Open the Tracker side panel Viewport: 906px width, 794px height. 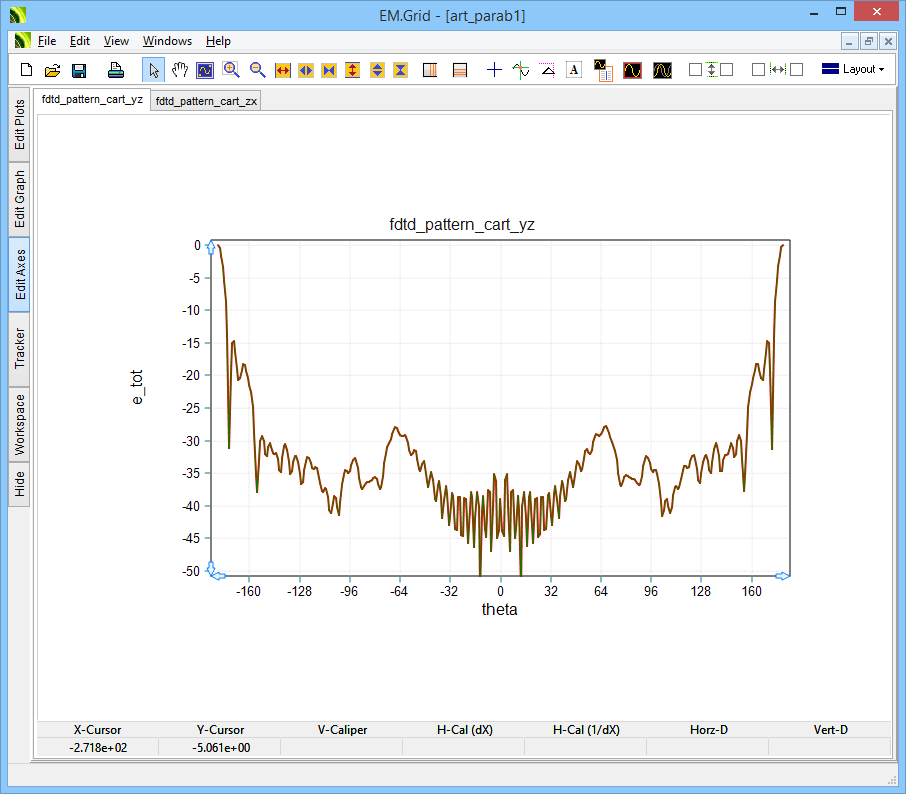(20, 348)
